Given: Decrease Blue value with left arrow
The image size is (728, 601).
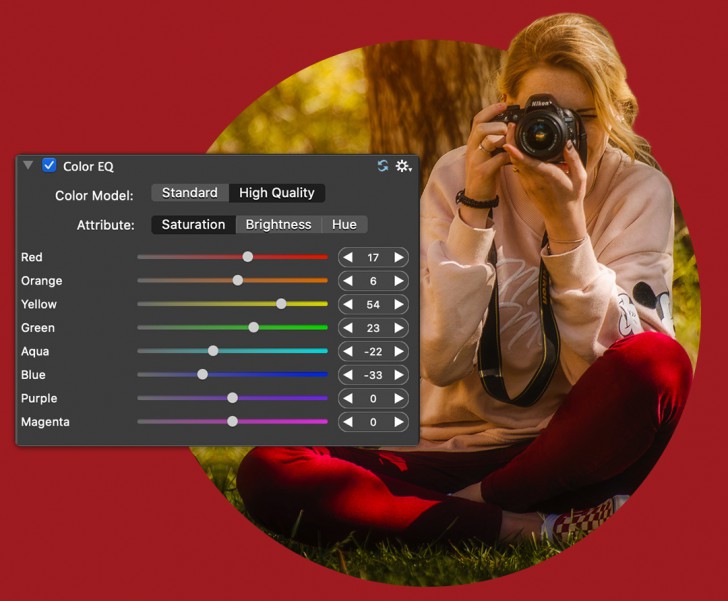Looking at the screenshot, I should 348,375.
